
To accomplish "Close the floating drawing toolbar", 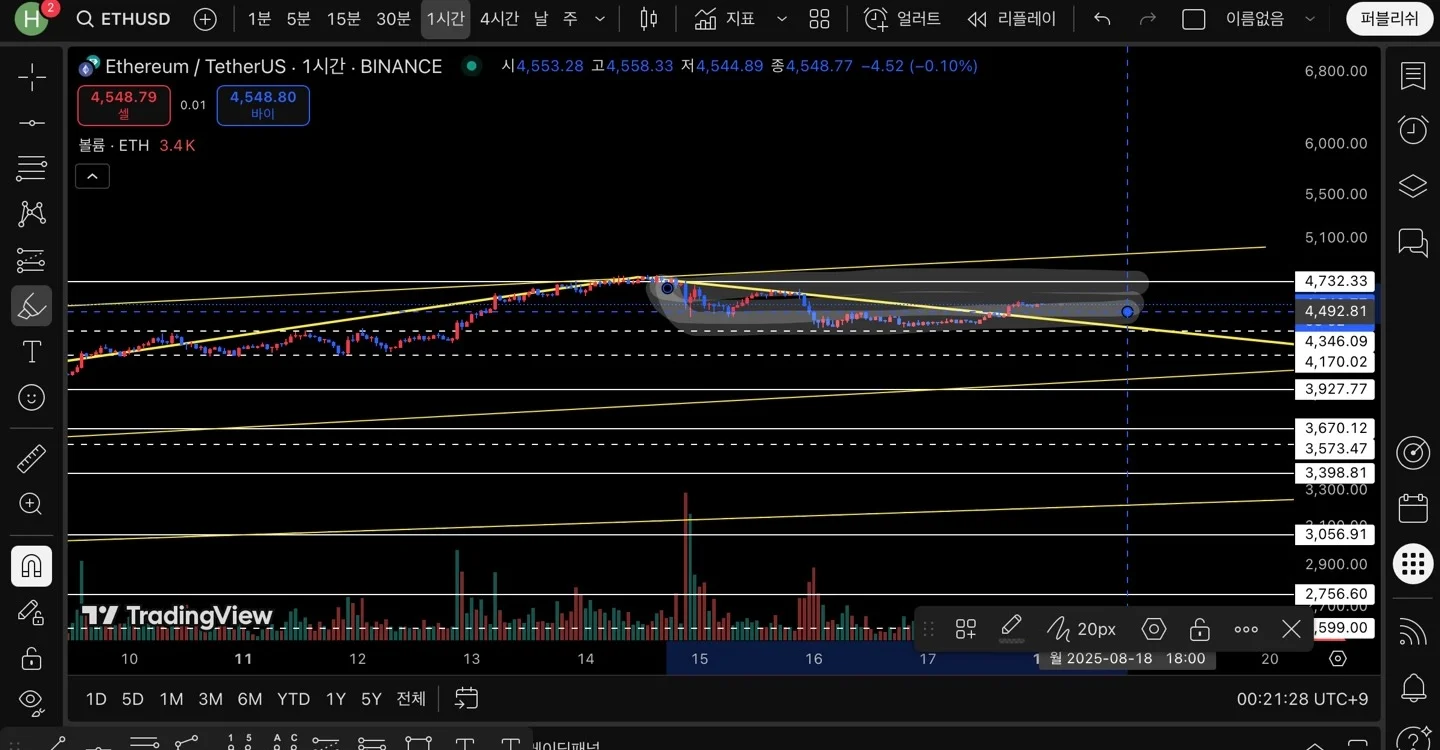I will click(1291, 629).
